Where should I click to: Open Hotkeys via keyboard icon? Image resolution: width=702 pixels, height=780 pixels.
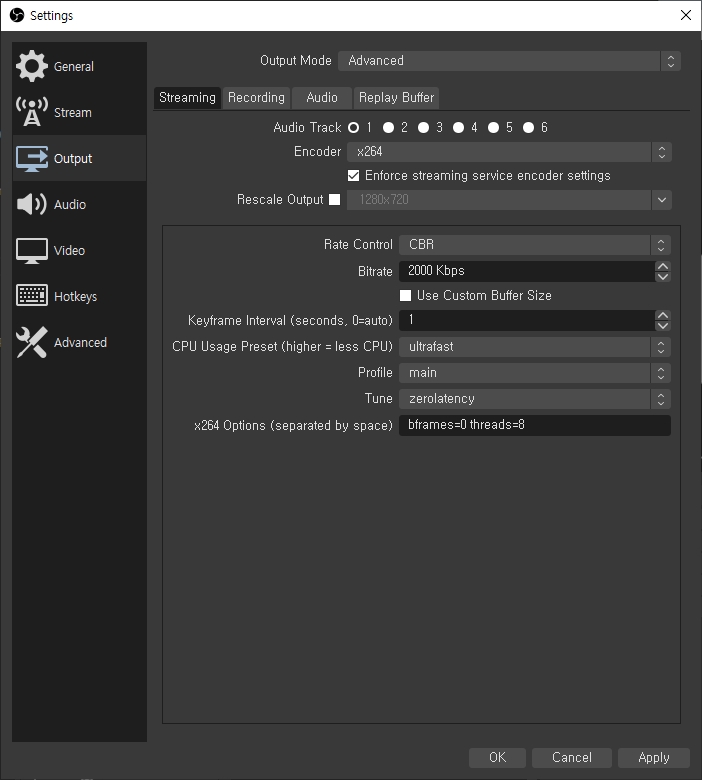32,297
